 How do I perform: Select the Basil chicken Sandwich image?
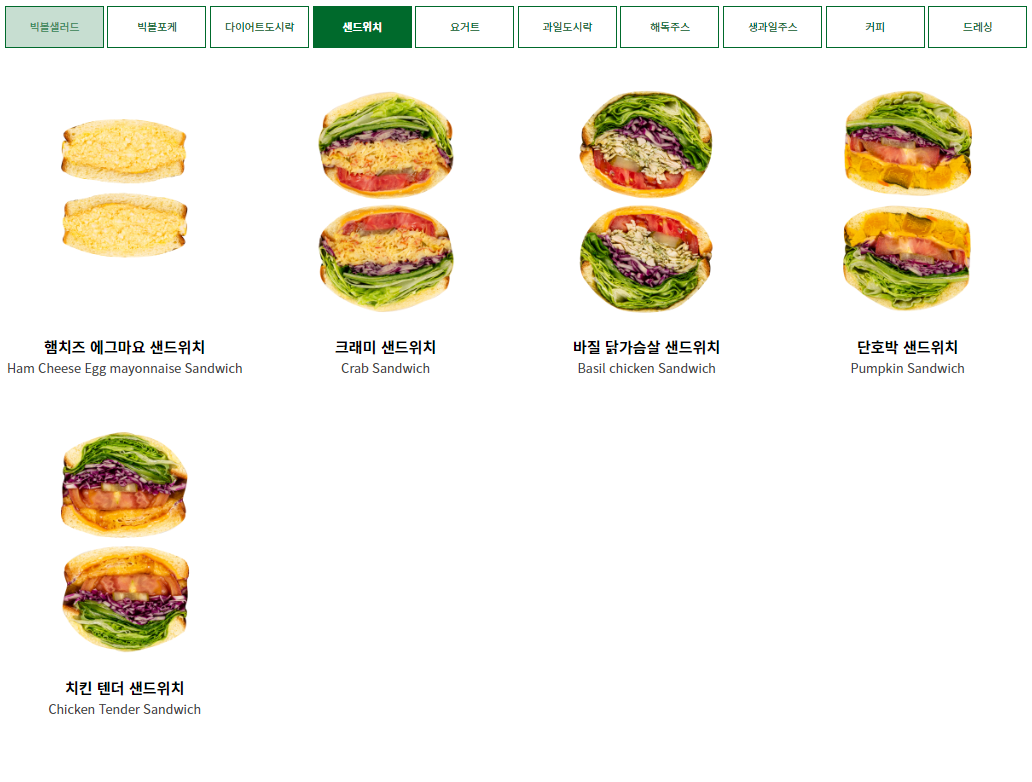[646, 201]
